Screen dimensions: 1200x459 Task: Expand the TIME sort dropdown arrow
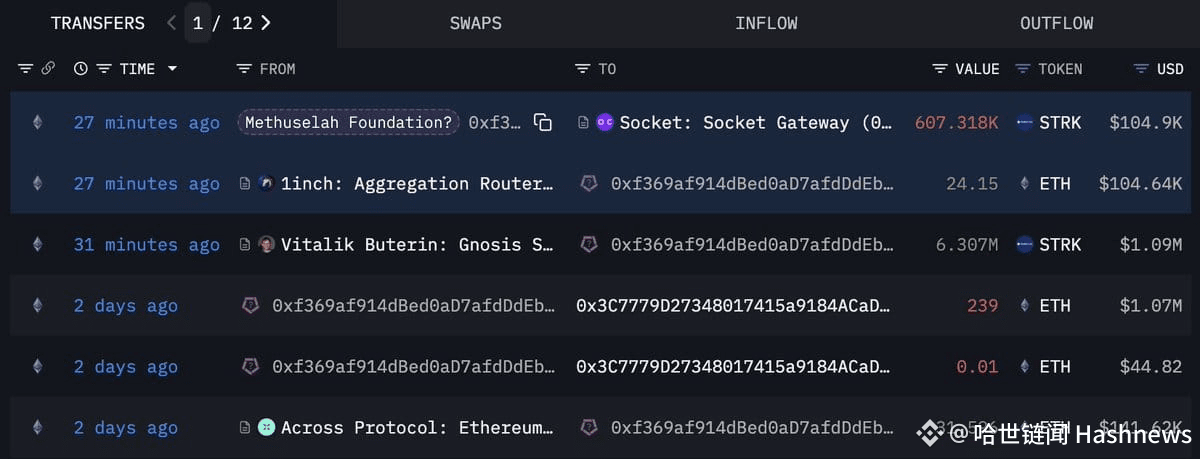click(172, 69)
